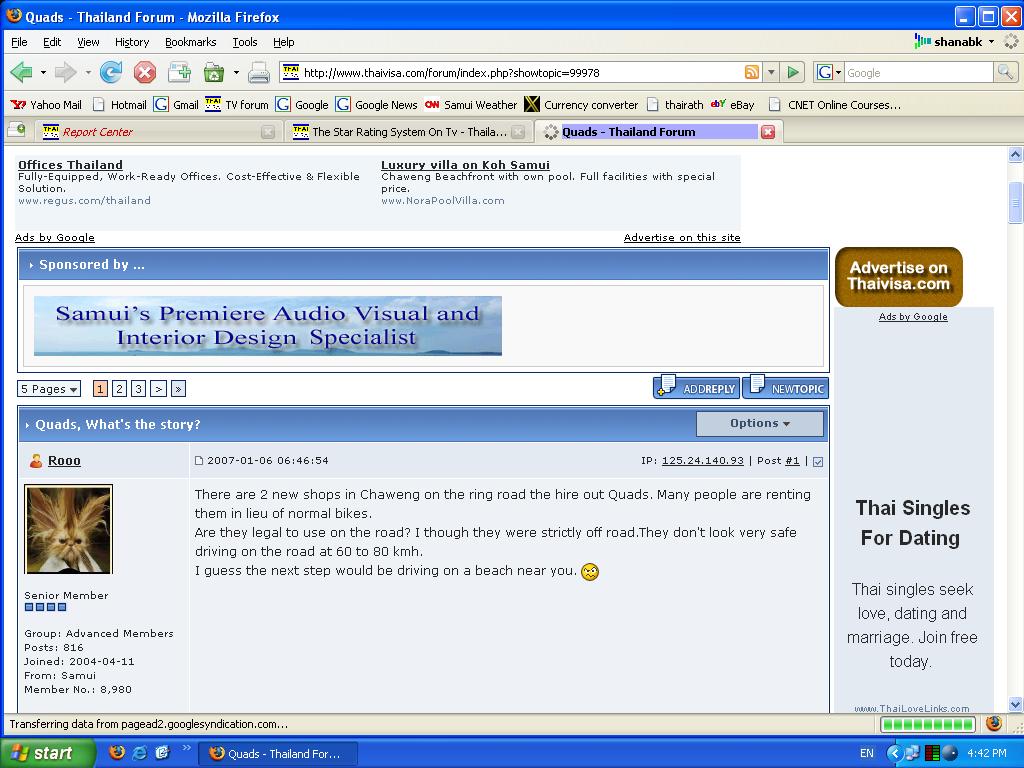Open a new tab with the New Tab icon

[x=179, y=72]
